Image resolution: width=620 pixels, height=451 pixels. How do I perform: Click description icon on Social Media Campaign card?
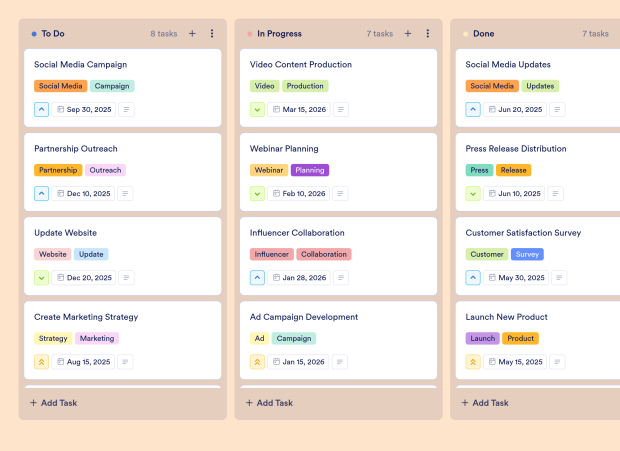[126, 109]
